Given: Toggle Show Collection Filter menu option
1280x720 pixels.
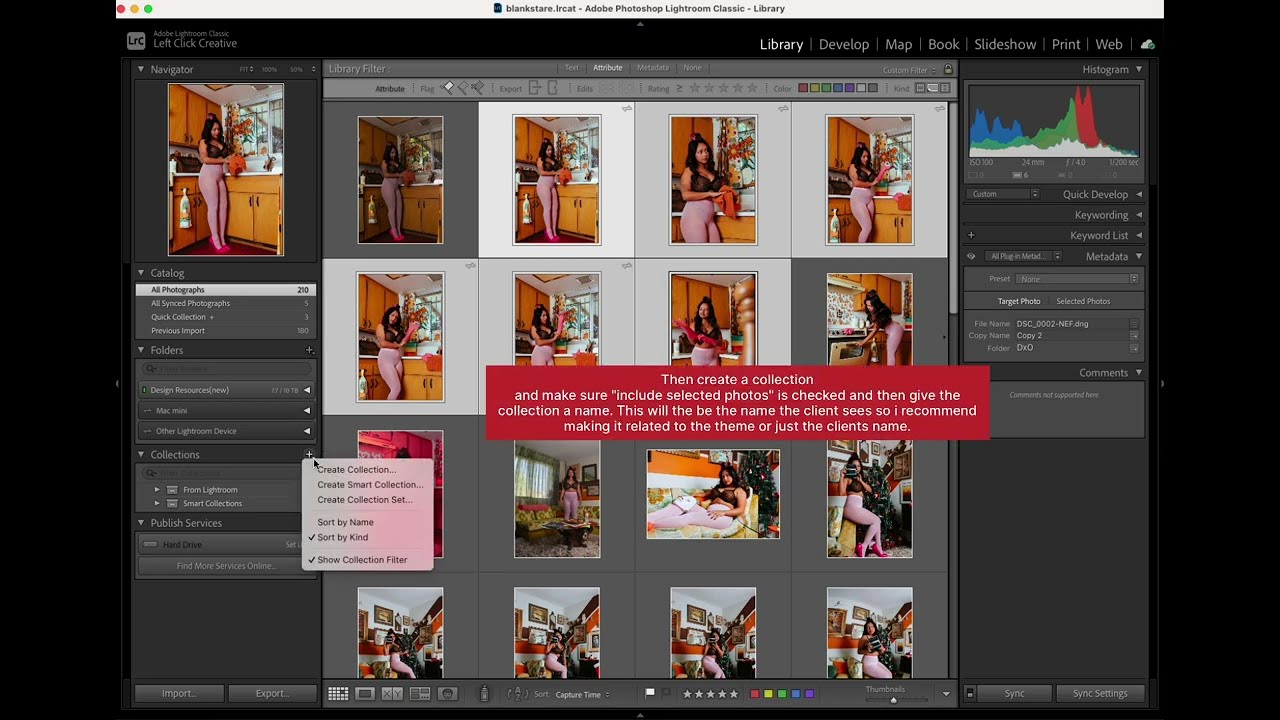Looking at the screenshot, I should (x=362, y=560).
